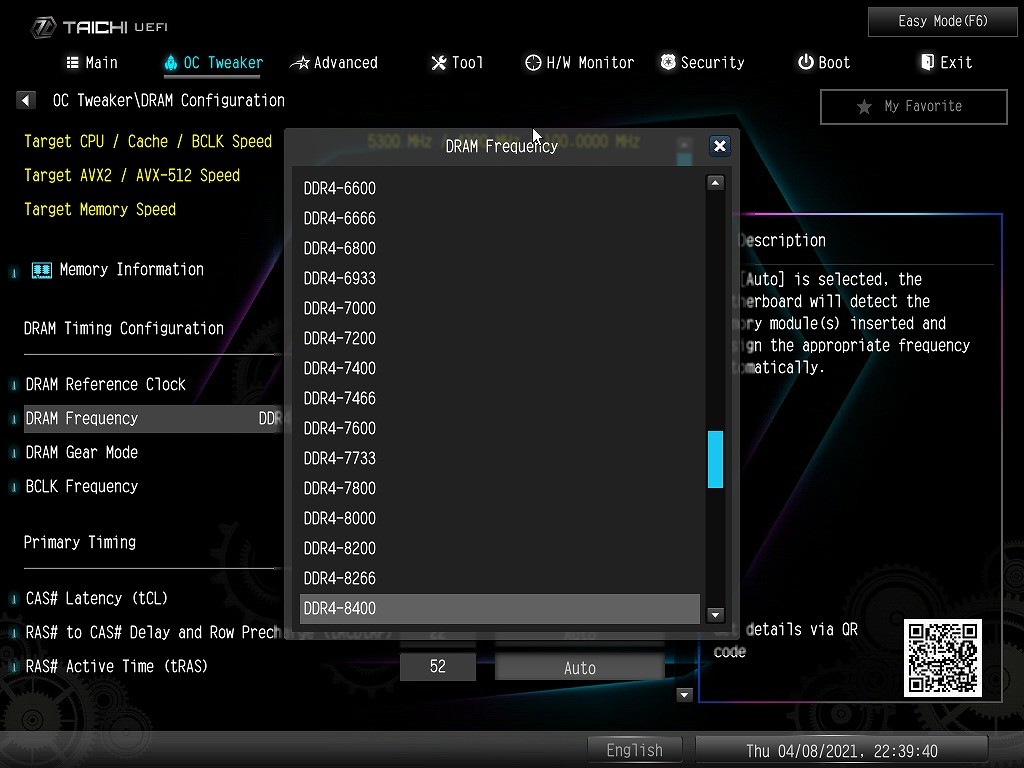
Task: Click the QR code image
Action: (x=942, y=657)
